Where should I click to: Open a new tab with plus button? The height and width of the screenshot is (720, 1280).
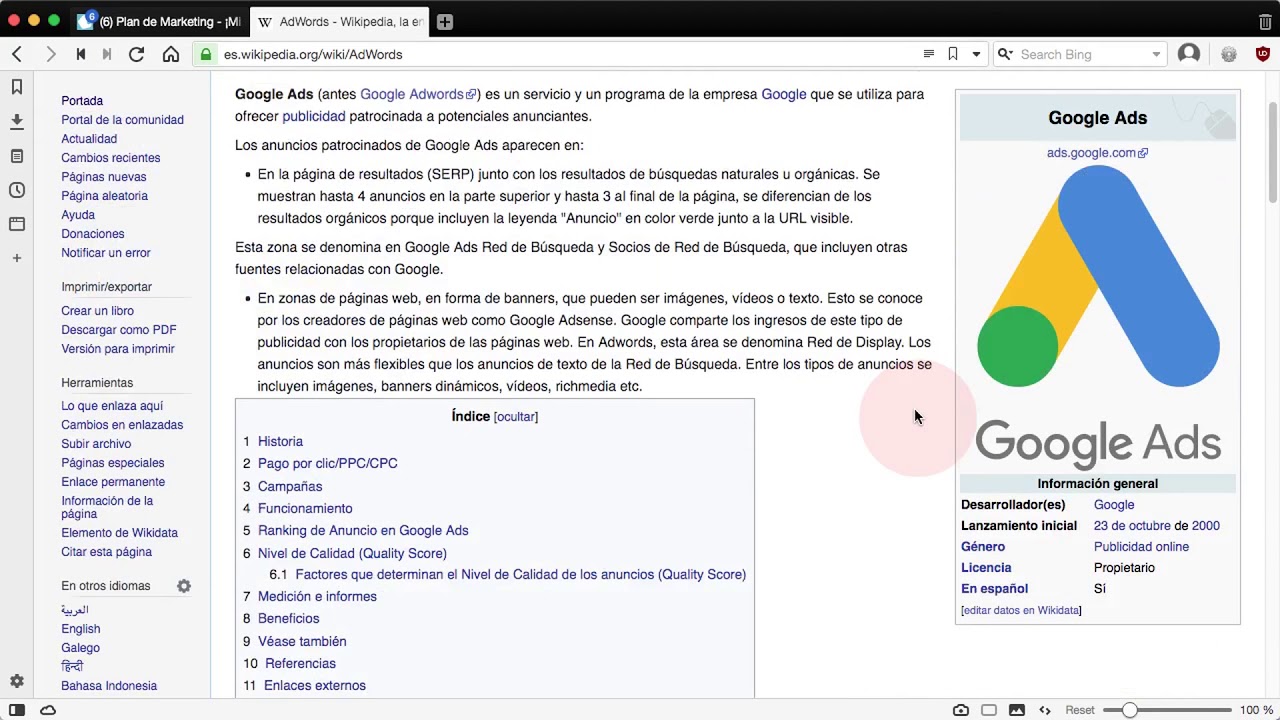coord(445,21)
